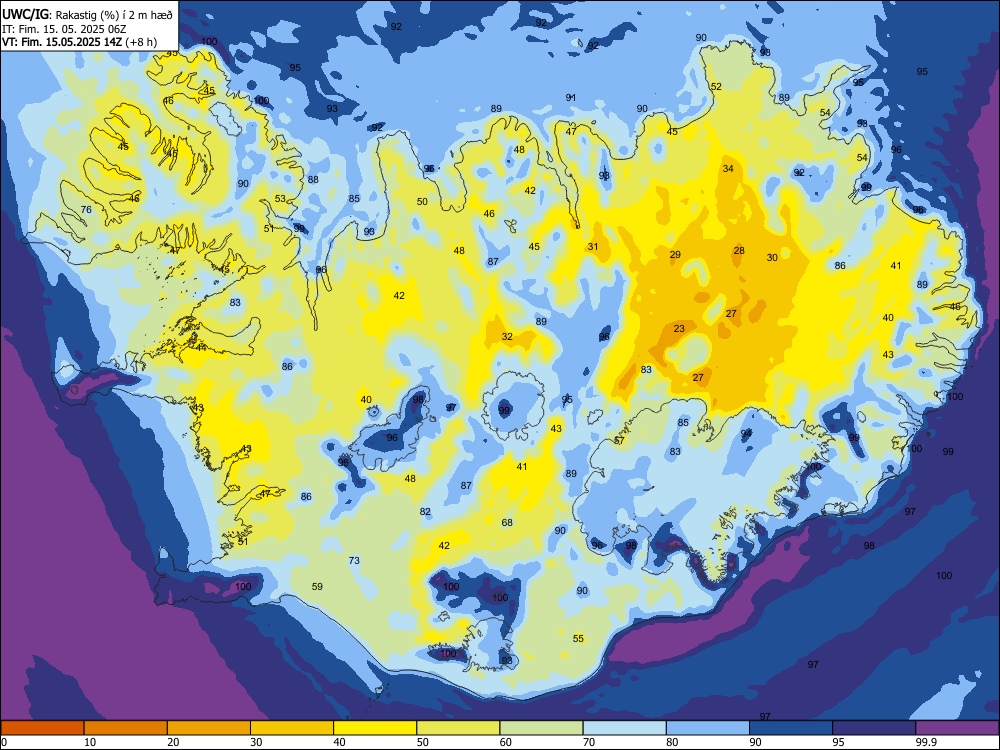Image resolution: width=1000 pixels, height=750 pixels.
Task: Click the humidity value 73 on the map
Action: [354, 561]
